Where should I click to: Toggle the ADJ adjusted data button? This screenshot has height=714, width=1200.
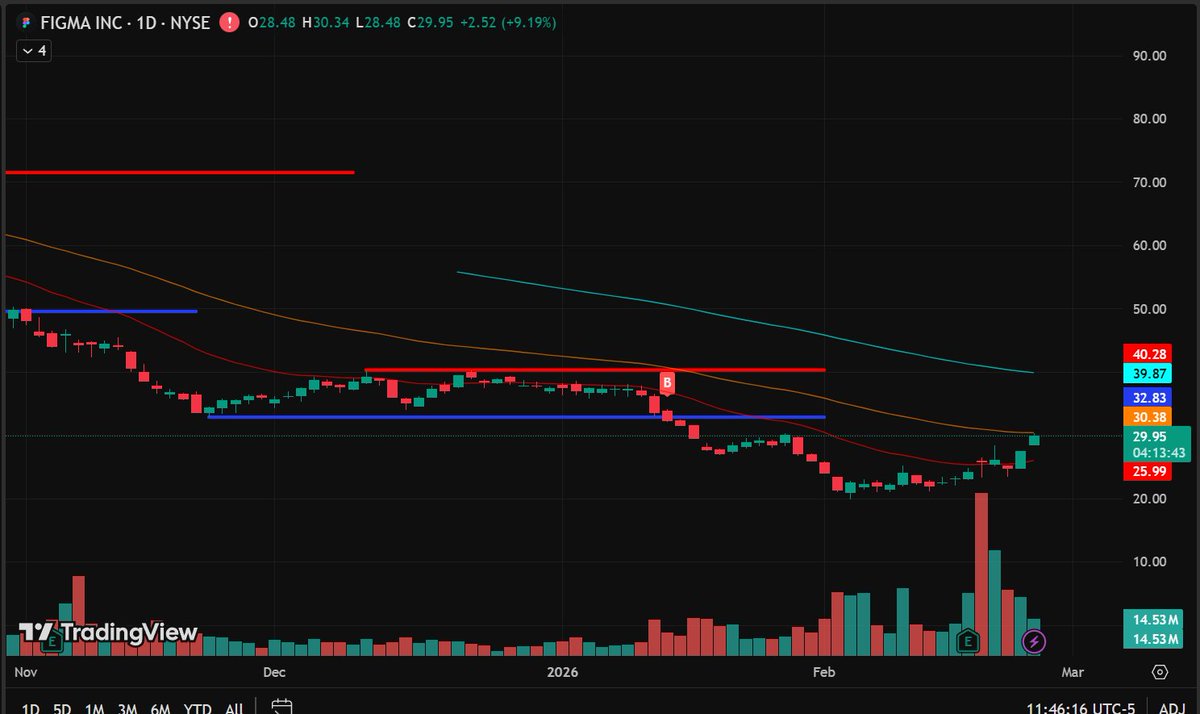coord(1173,708)
